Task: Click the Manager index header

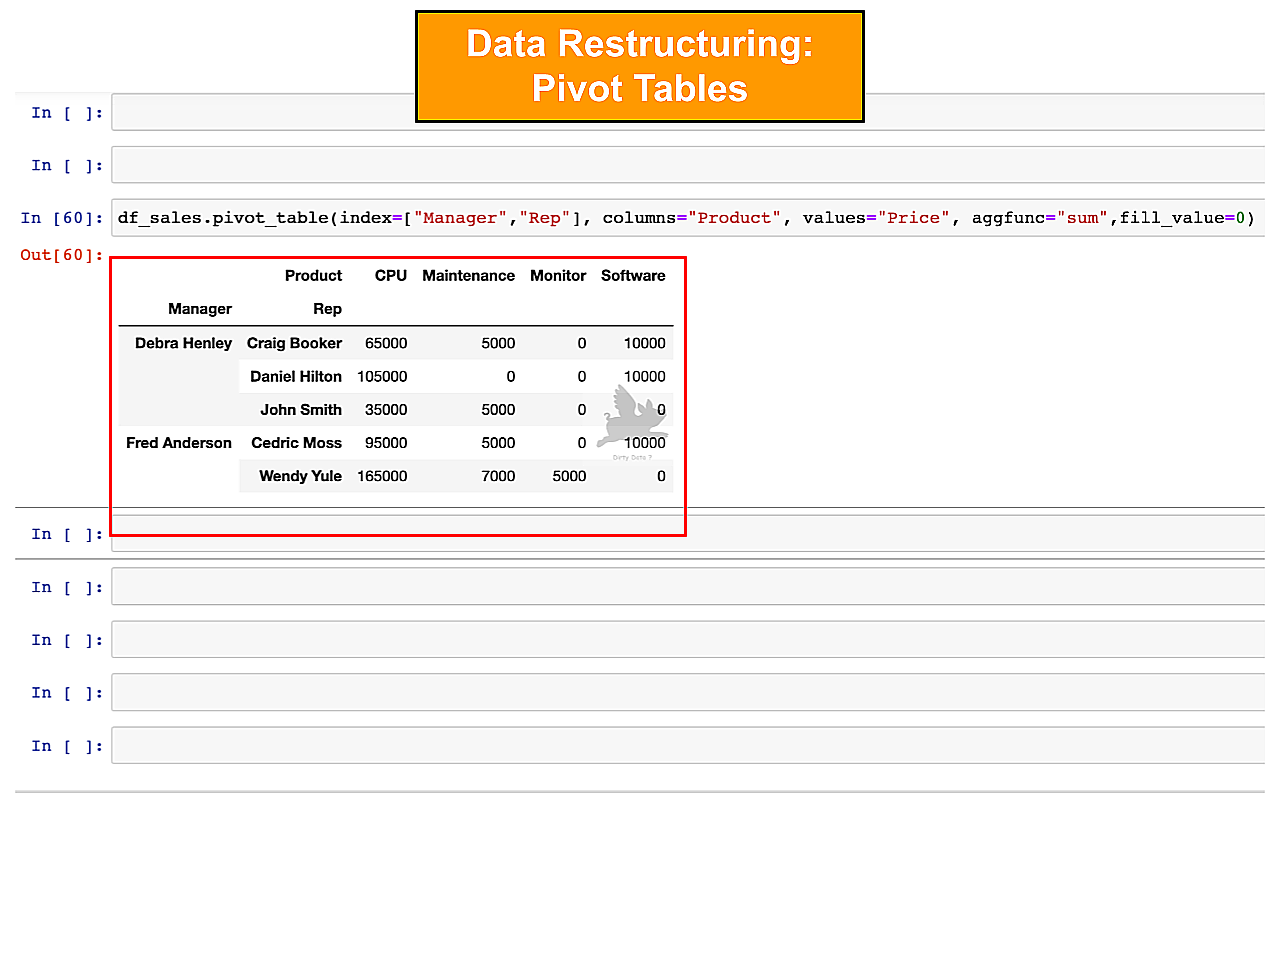Action: 200,309
